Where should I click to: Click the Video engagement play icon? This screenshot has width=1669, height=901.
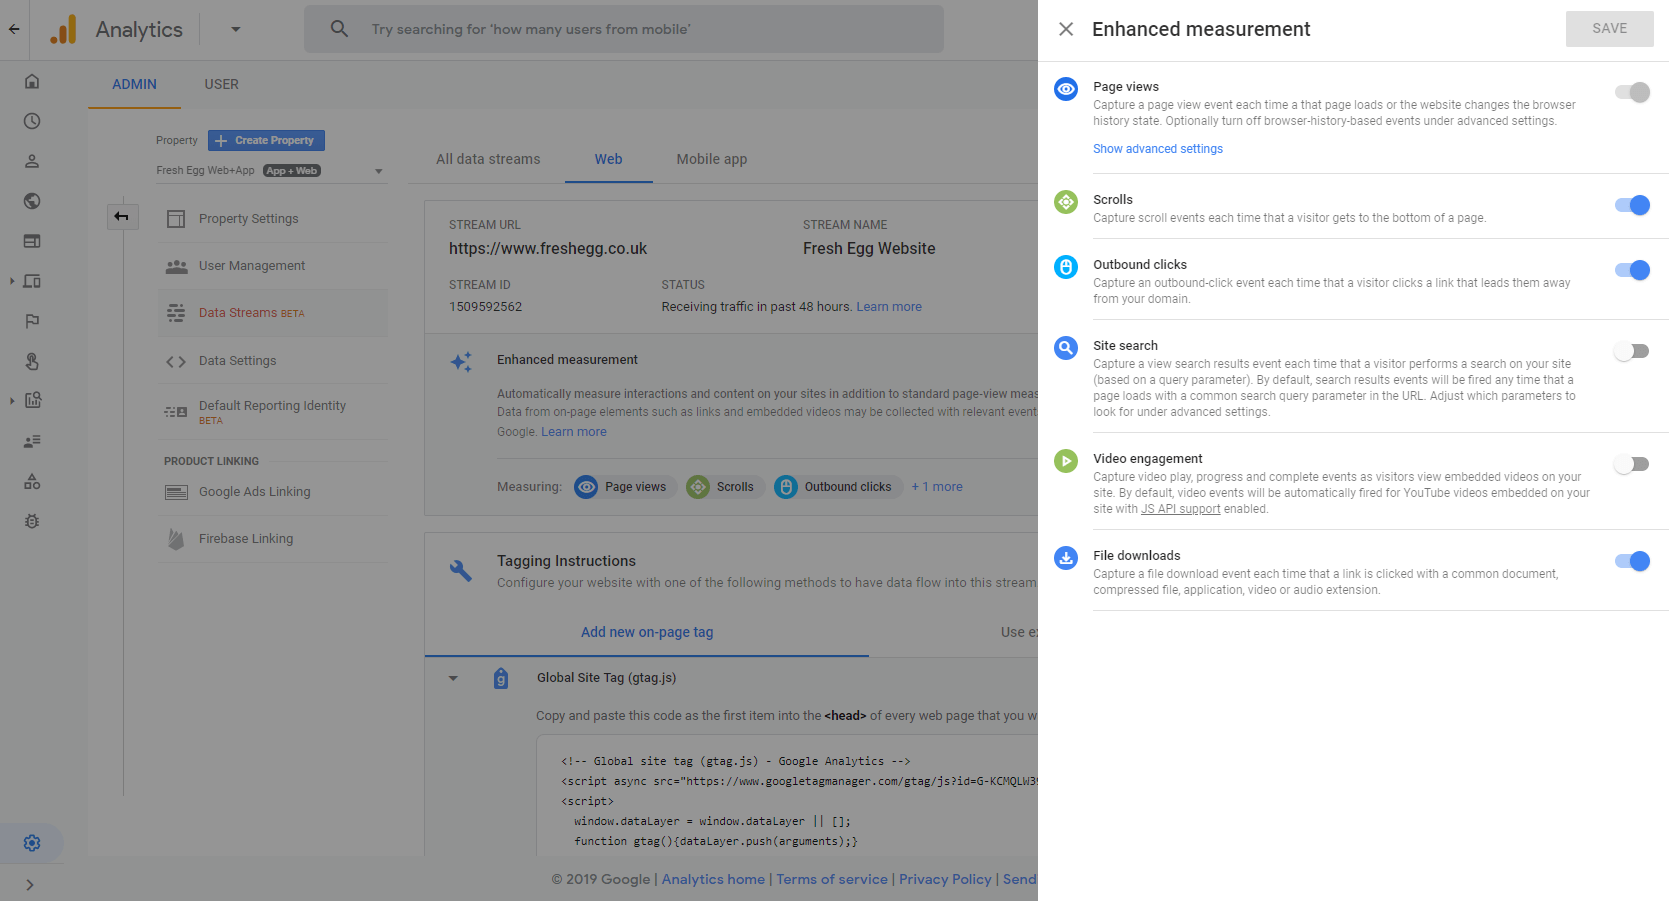coord(1066,461)
